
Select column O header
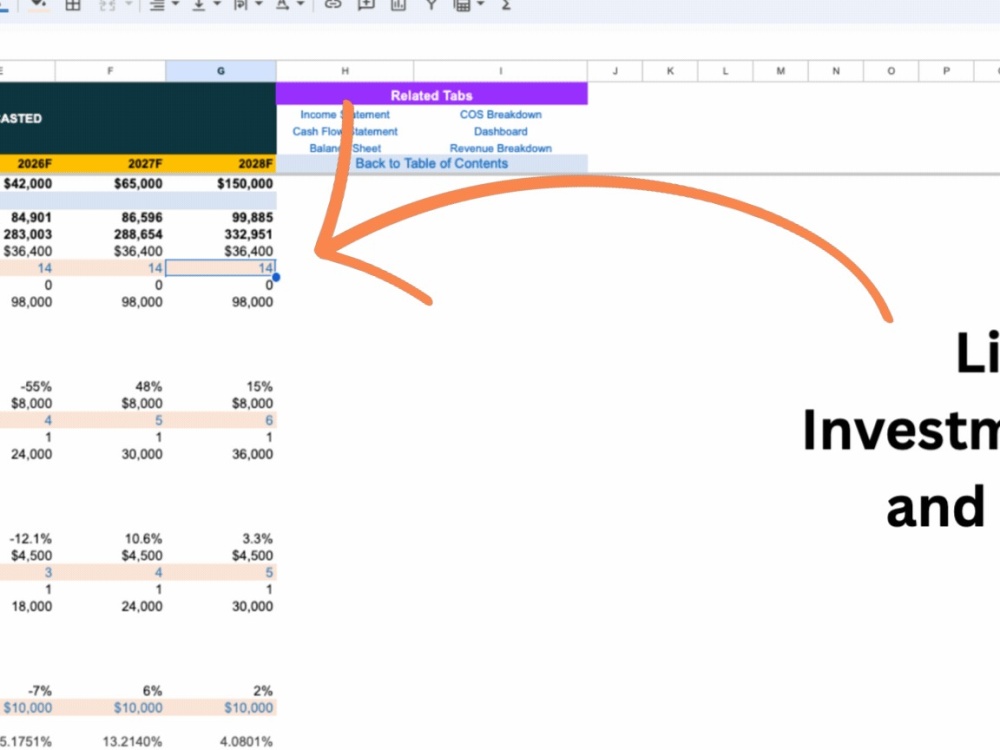pyautogui.click(x=891, y=71)
